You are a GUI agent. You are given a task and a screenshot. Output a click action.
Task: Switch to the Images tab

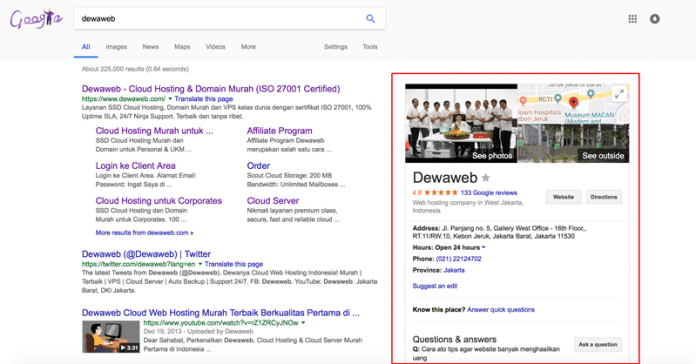116,47
